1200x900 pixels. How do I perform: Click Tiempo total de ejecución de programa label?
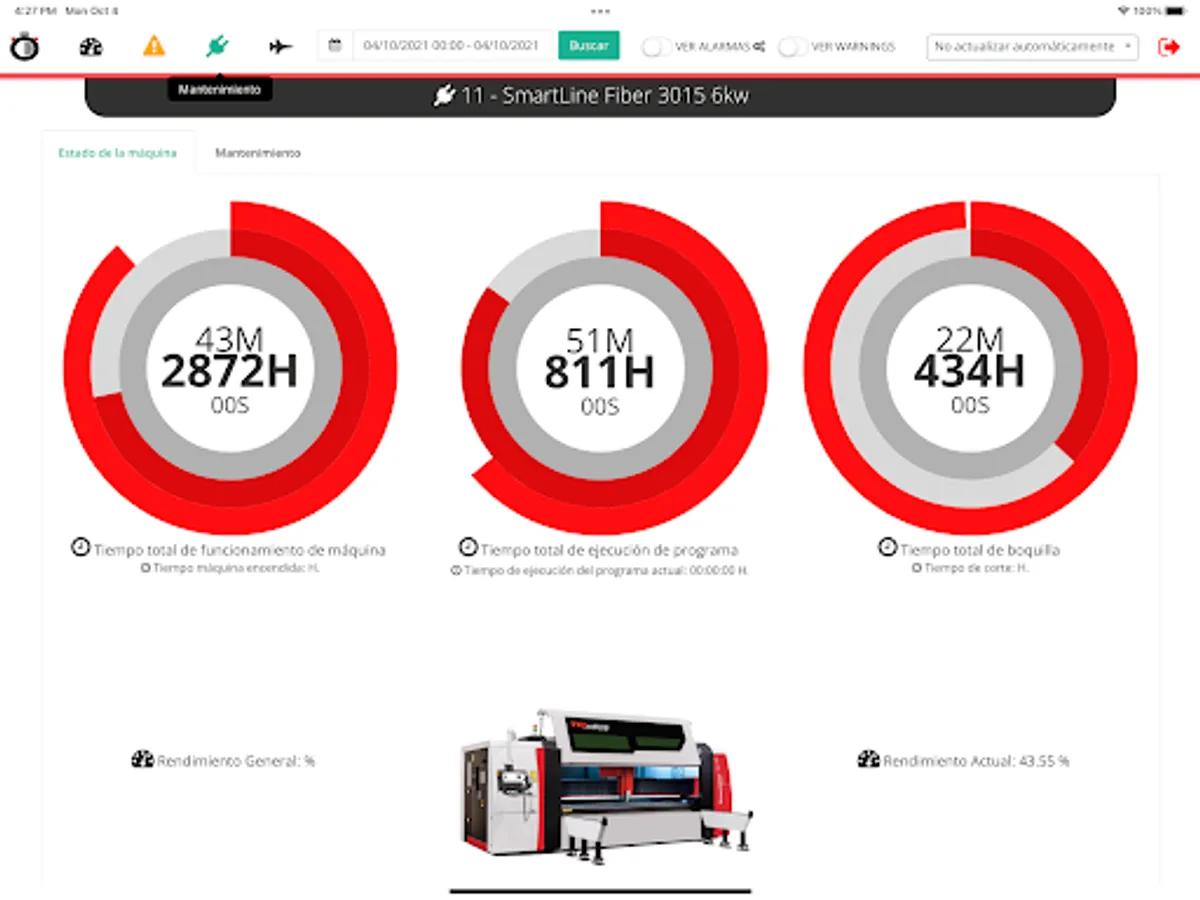(x=609, y=549)
